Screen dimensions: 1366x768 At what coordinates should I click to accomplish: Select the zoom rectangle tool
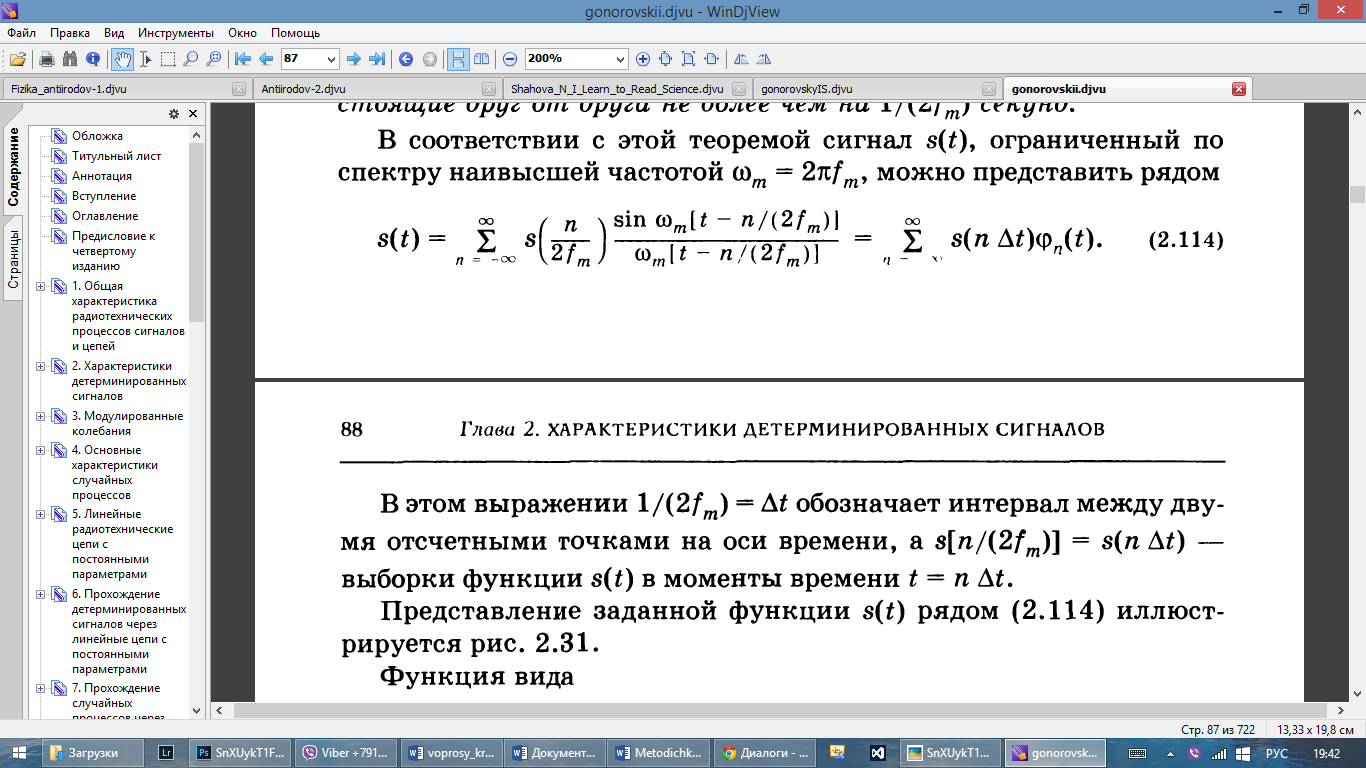click(x=213, y=59)
